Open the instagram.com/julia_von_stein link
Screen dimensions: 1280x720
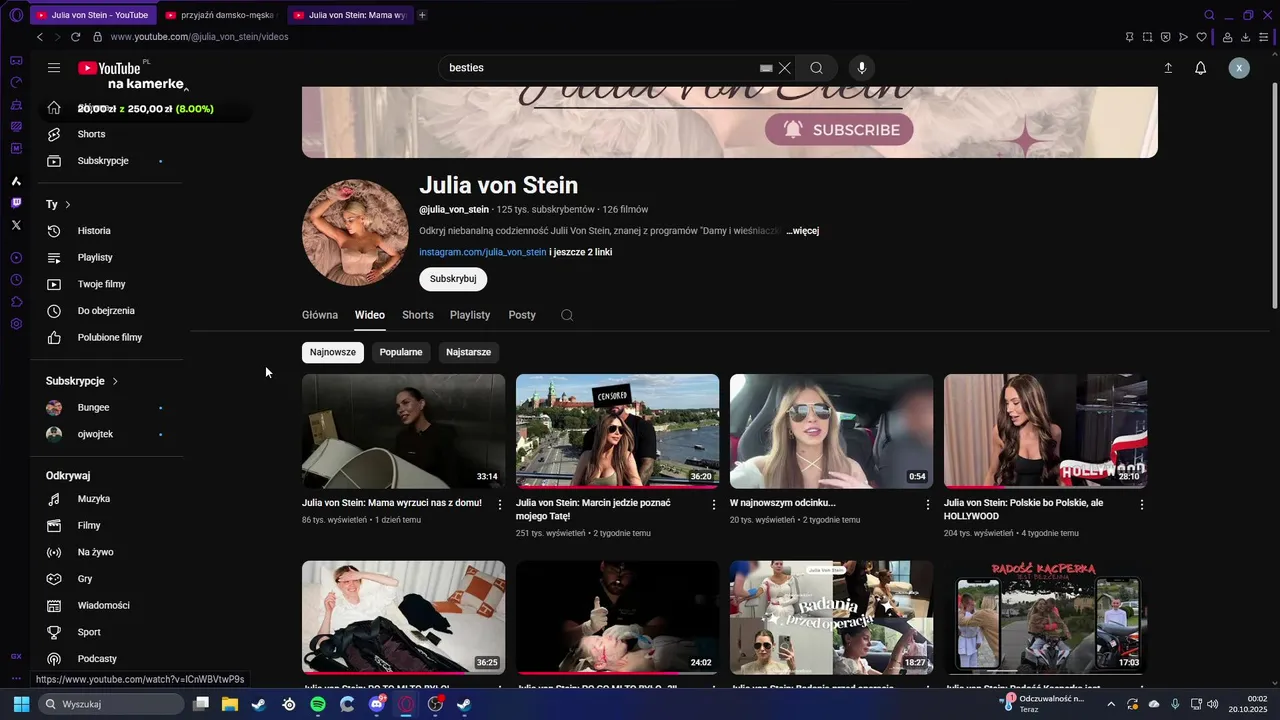(483, 252)
